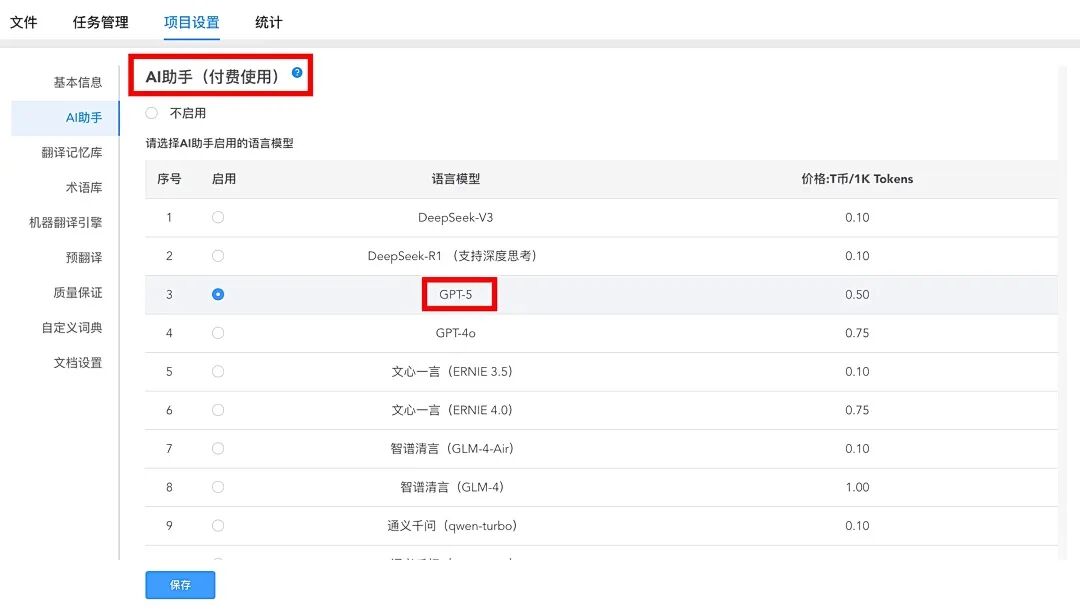Click the 启用 column header
The height and width of the screenshot is (614, 1080).
[224, 179]
